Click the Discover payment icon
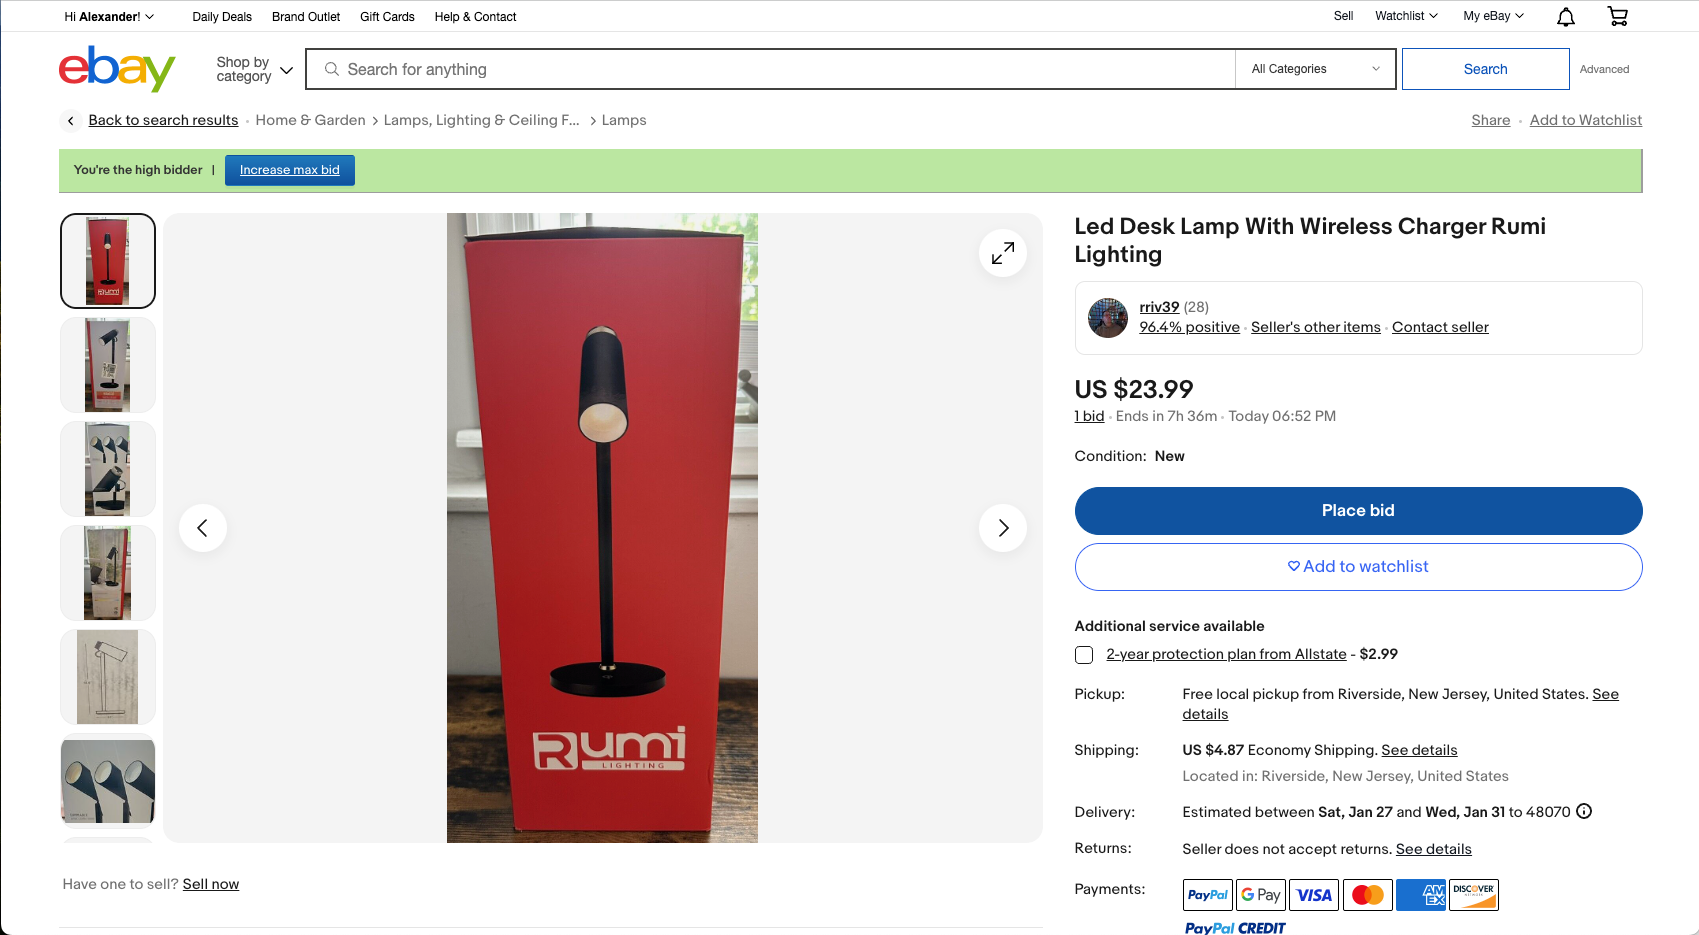The width and height of the screenshot is (1699, 935). [x=1474, y=895]
